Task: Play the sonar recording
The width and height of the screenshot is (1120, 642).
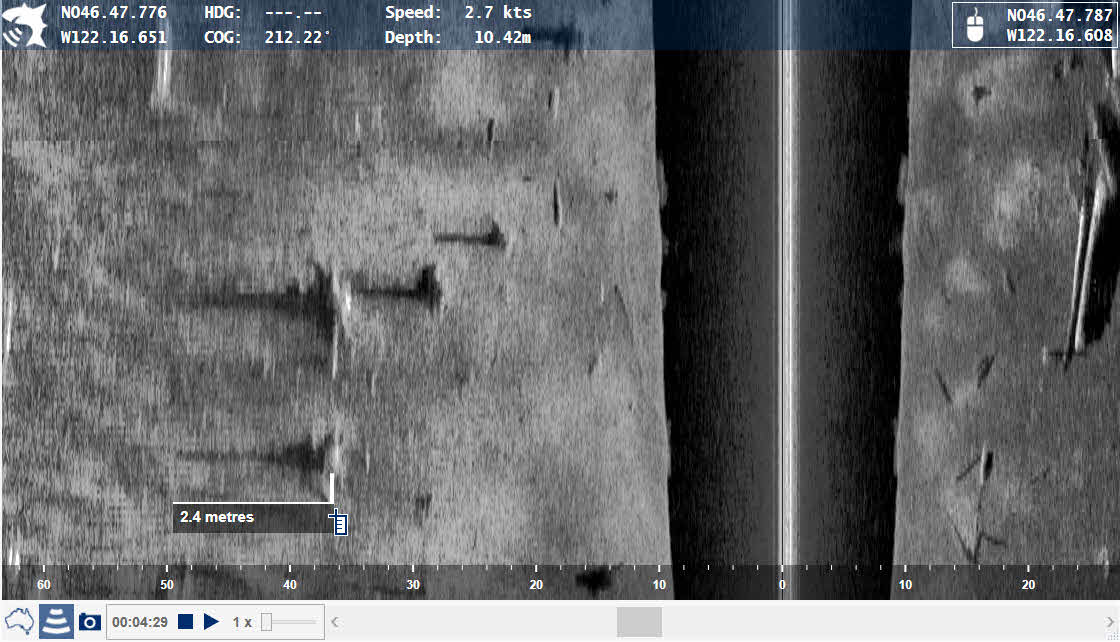Action: coord(211,622)
